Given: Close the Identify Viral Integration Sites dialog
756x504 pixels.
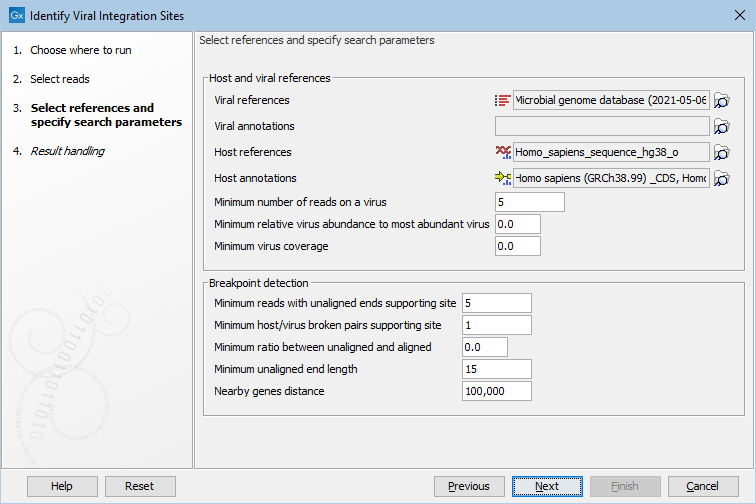Looking at the screenshot, I should (733, 16).
